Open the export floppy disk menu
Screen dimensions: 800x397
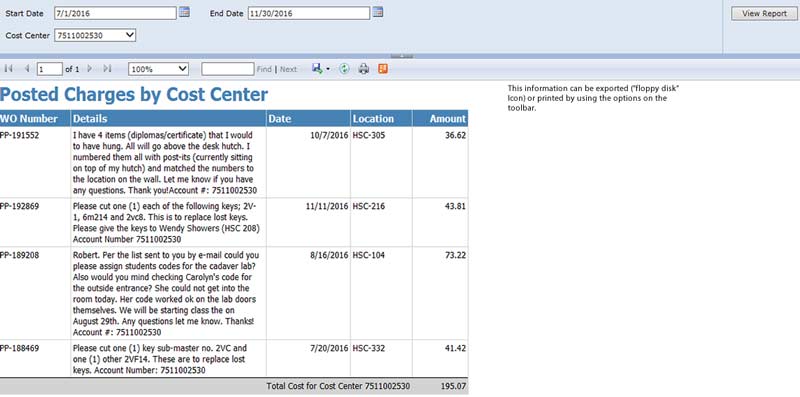point(320,69)
